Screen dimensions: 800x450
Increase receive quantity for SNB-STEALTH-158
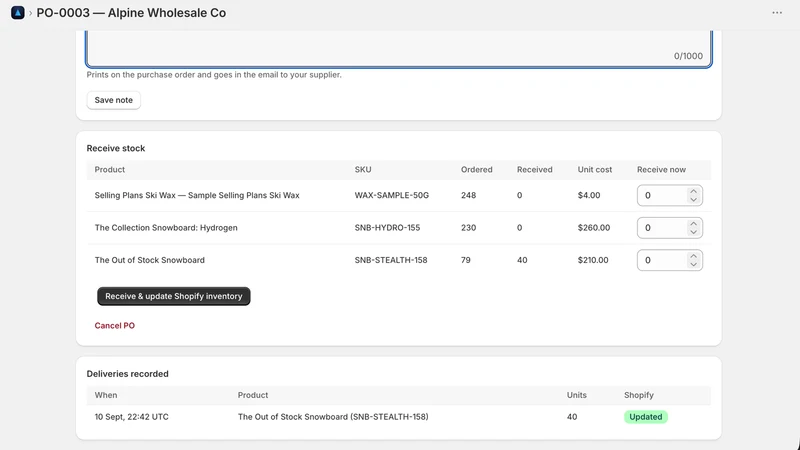click(693, 256)
